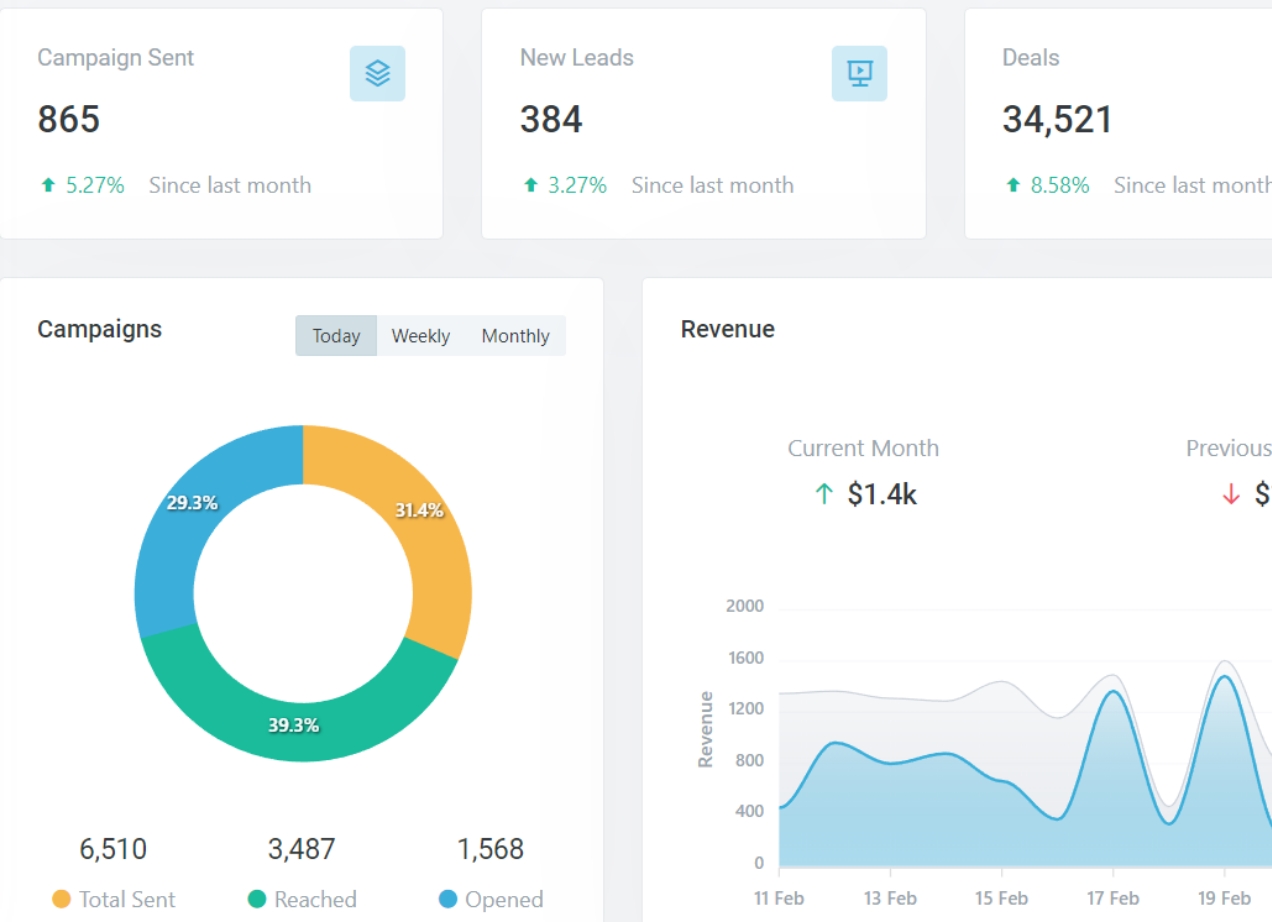Click the New Leads card heading

[577, 58]
